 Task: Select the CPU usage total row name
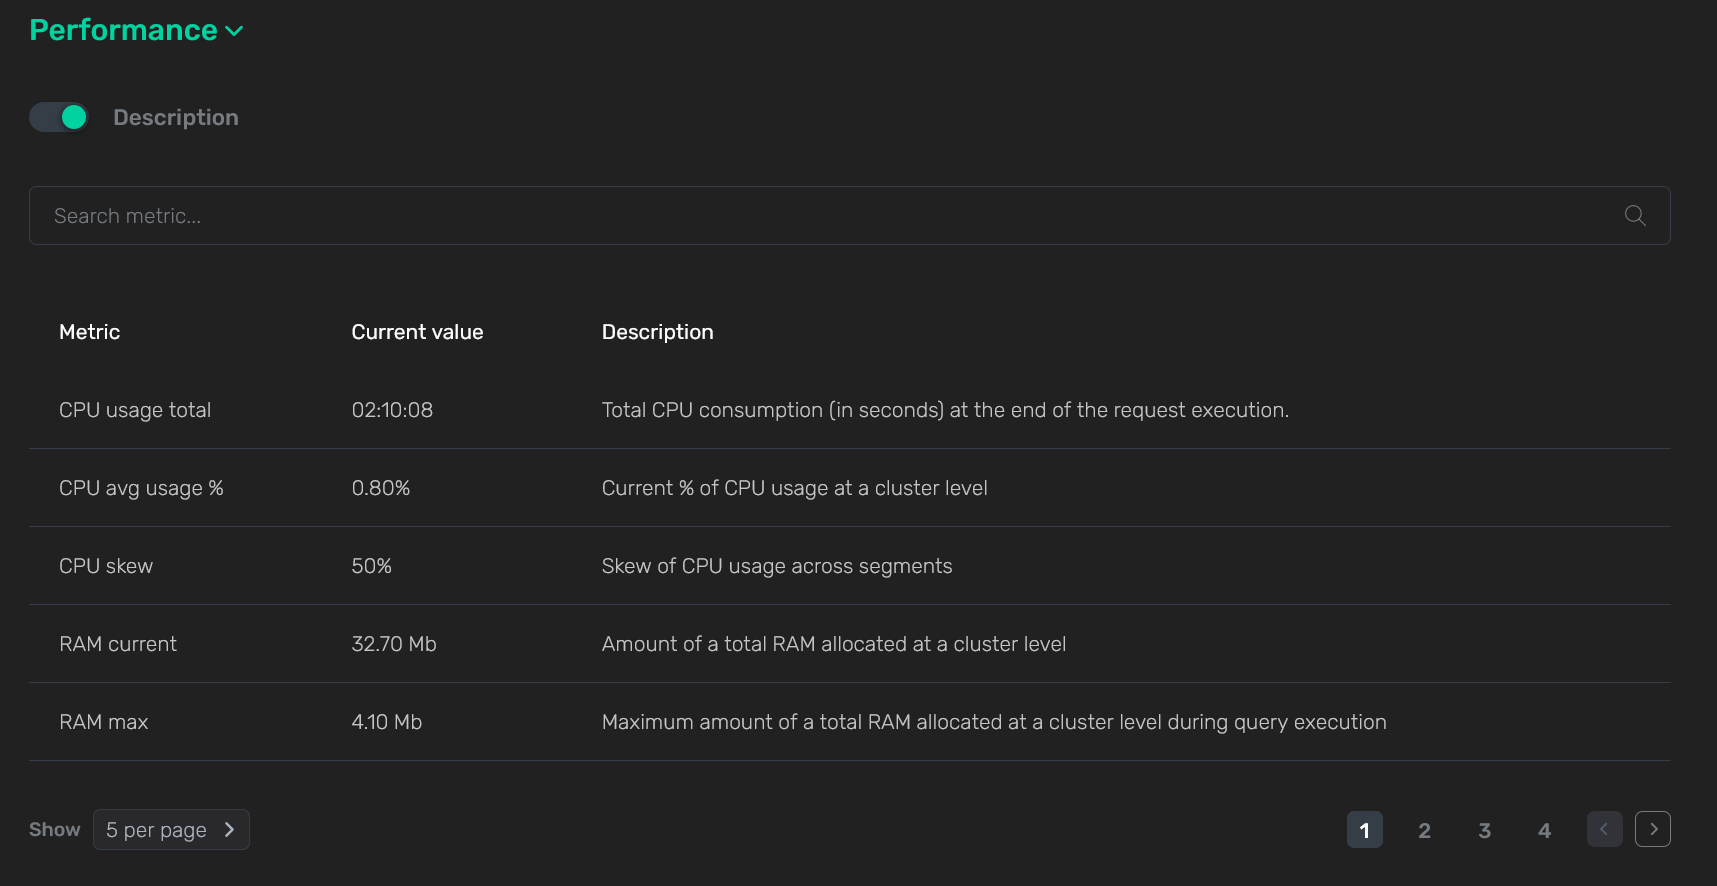135,410
